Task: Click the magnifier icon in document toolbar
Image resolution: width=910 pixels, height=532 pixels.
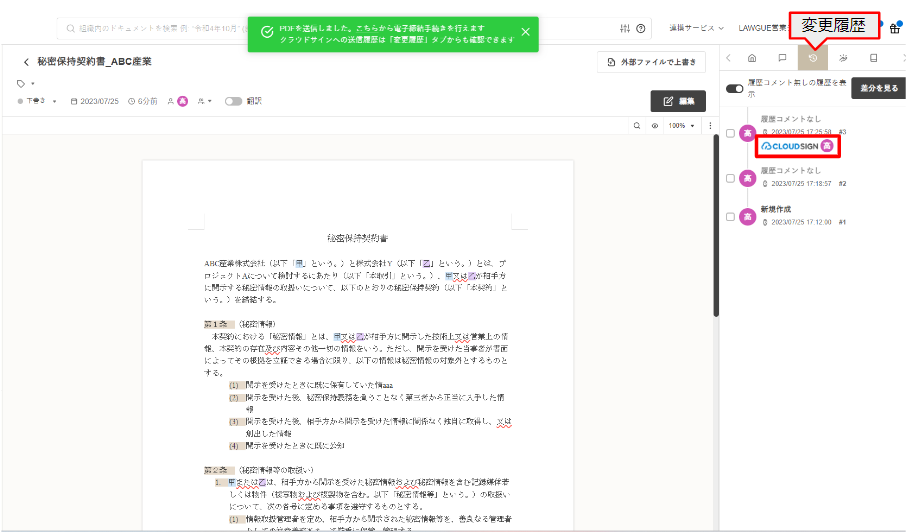Action: (636, 126)
